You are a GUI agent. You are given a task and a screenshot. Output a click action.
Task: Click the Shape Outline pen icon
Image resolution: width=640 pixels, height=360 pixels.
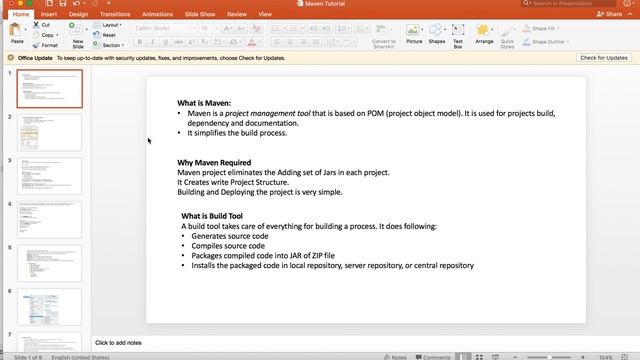[527, 42]
